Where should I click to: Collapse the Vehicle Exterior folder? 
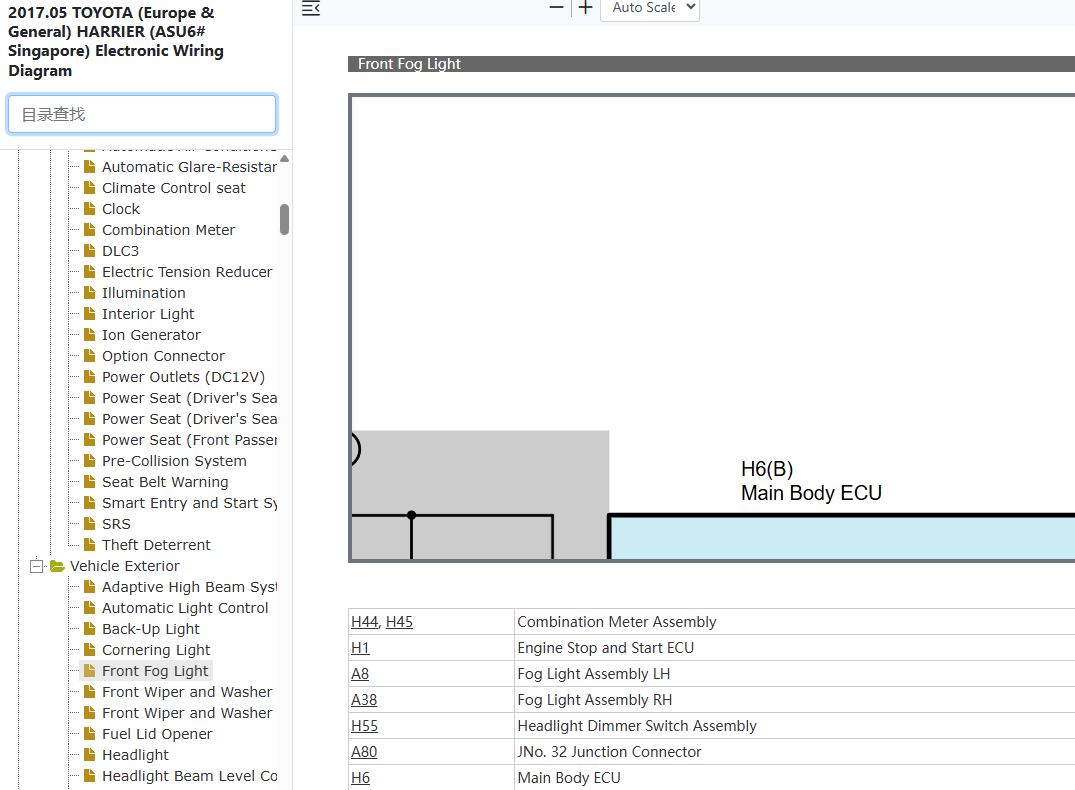tap(36, 566)
